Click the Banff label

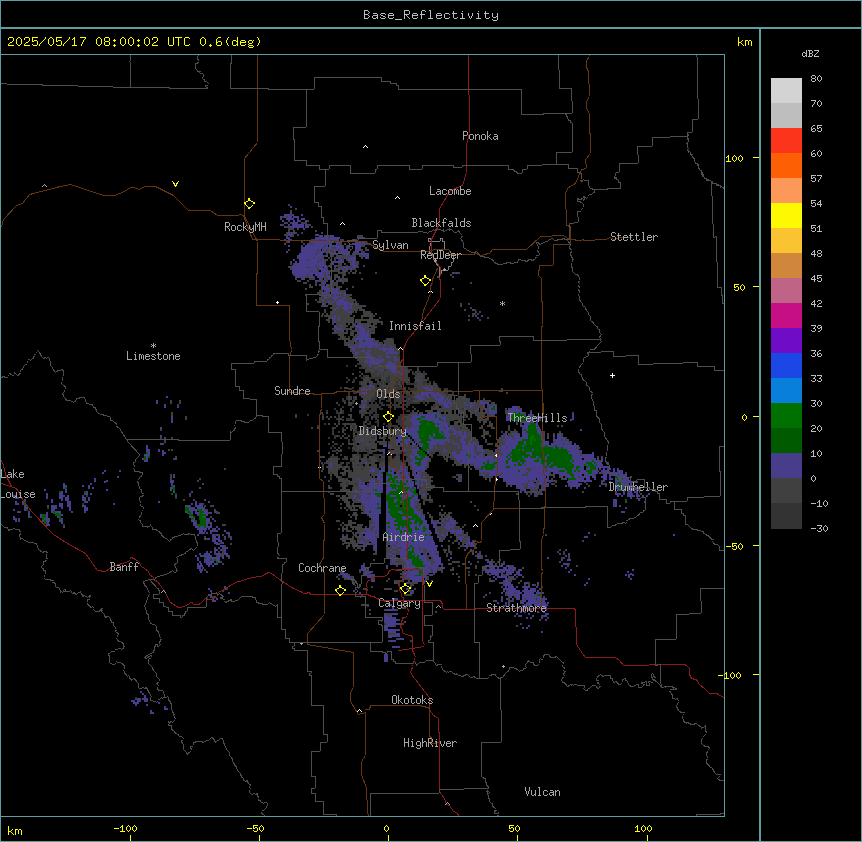124,567
